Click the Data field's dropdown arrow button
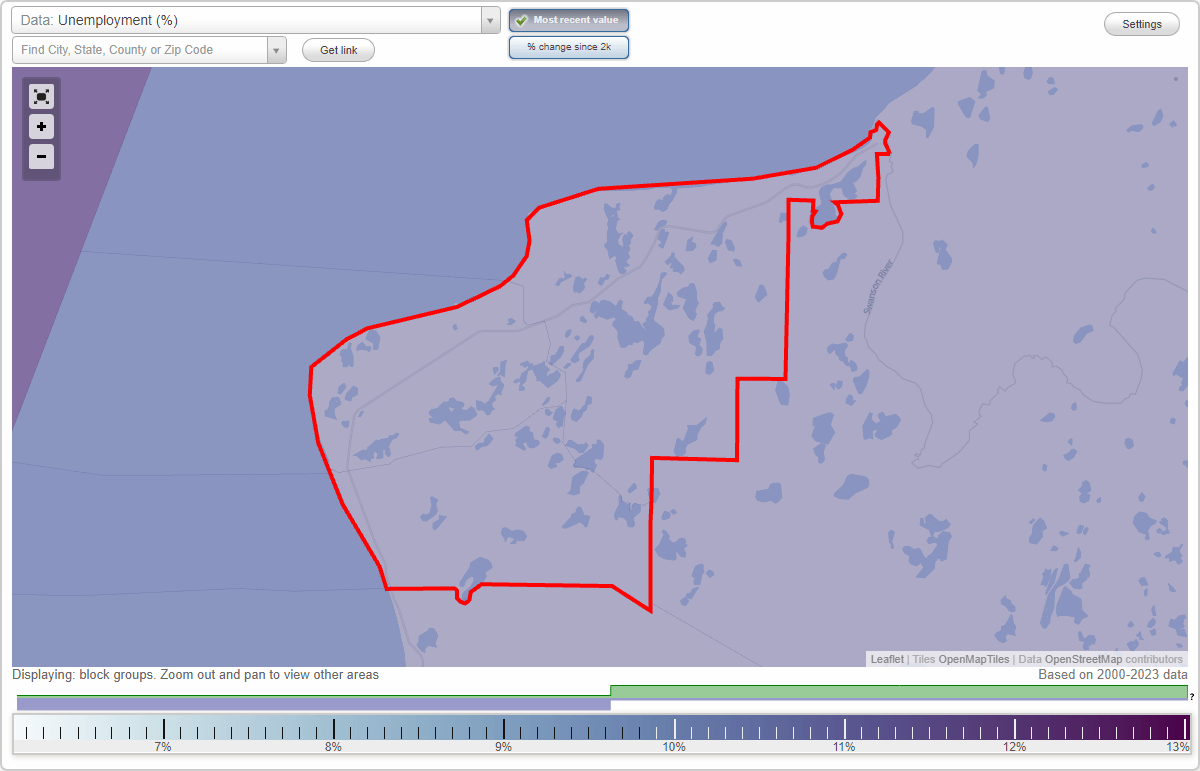 coord(489,20)
